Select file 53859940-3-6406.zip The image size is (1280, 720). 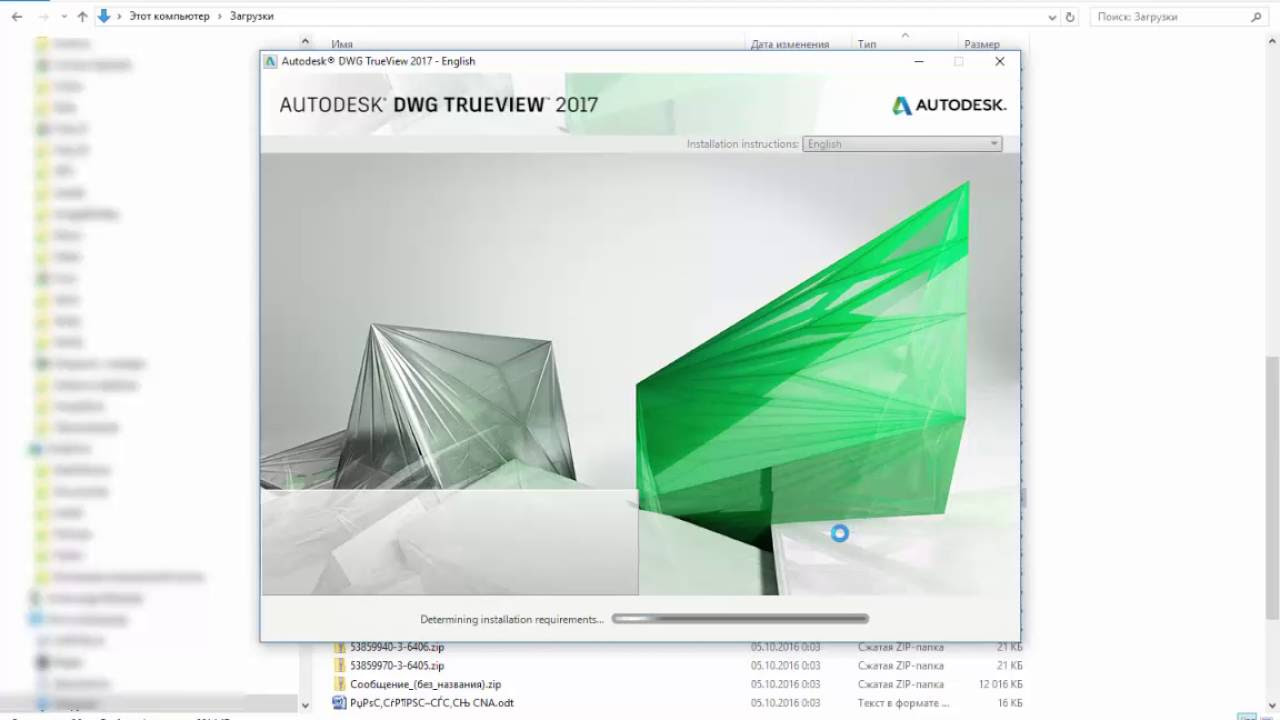pos(397,647)
